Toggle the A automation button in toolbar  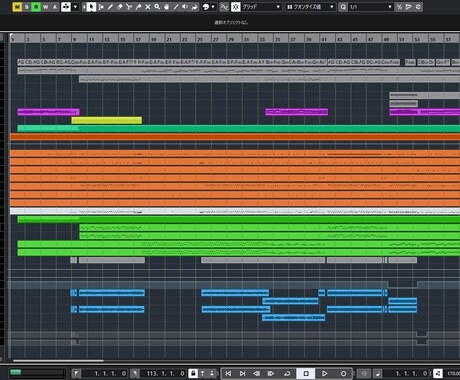[55, 7]
